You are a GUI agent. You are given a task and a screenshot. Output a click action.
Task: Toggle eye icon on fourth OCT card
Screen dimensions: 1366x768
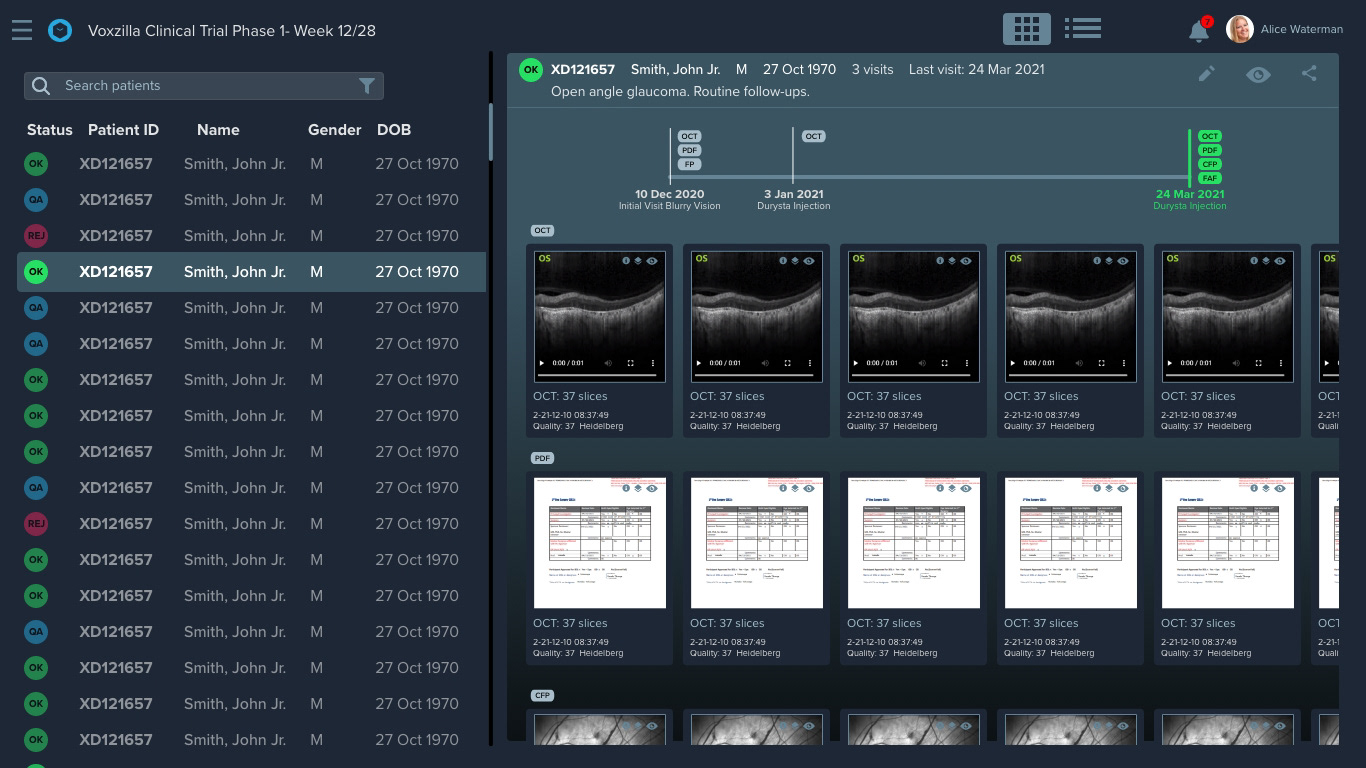pos(1123,261)
